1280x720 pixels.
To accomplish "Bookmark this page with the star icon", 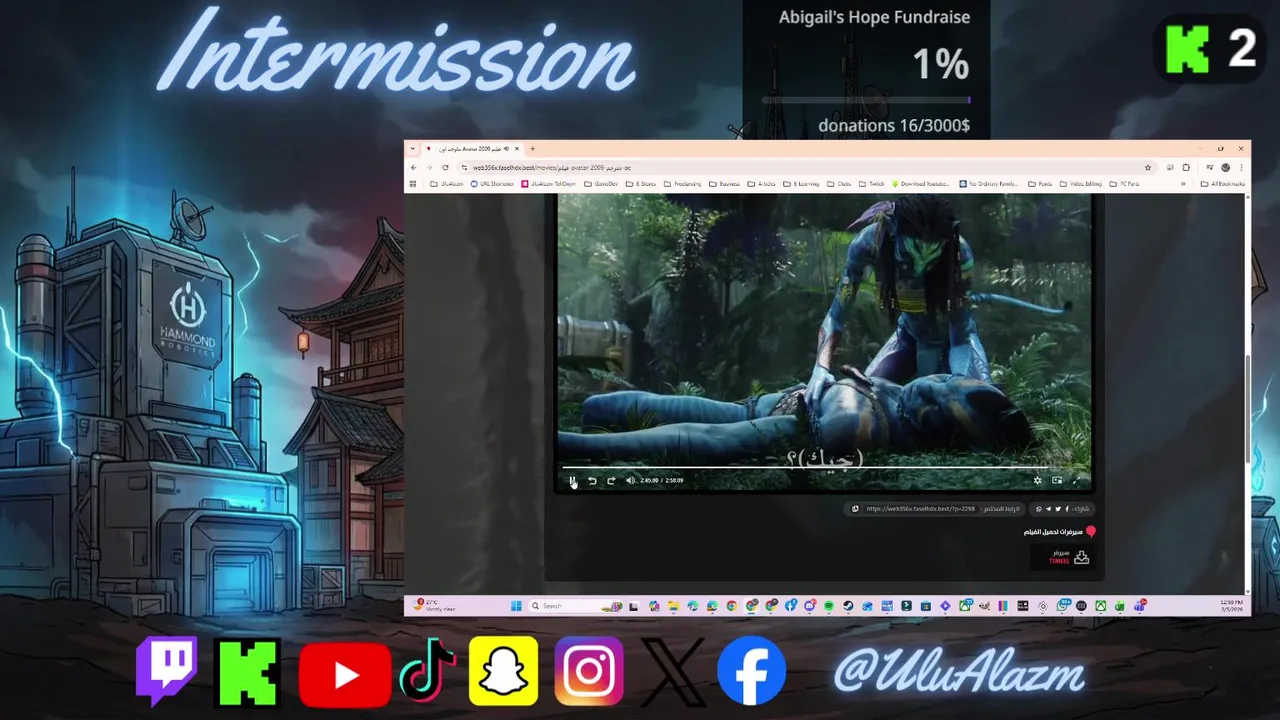I will coord(1148,168).
